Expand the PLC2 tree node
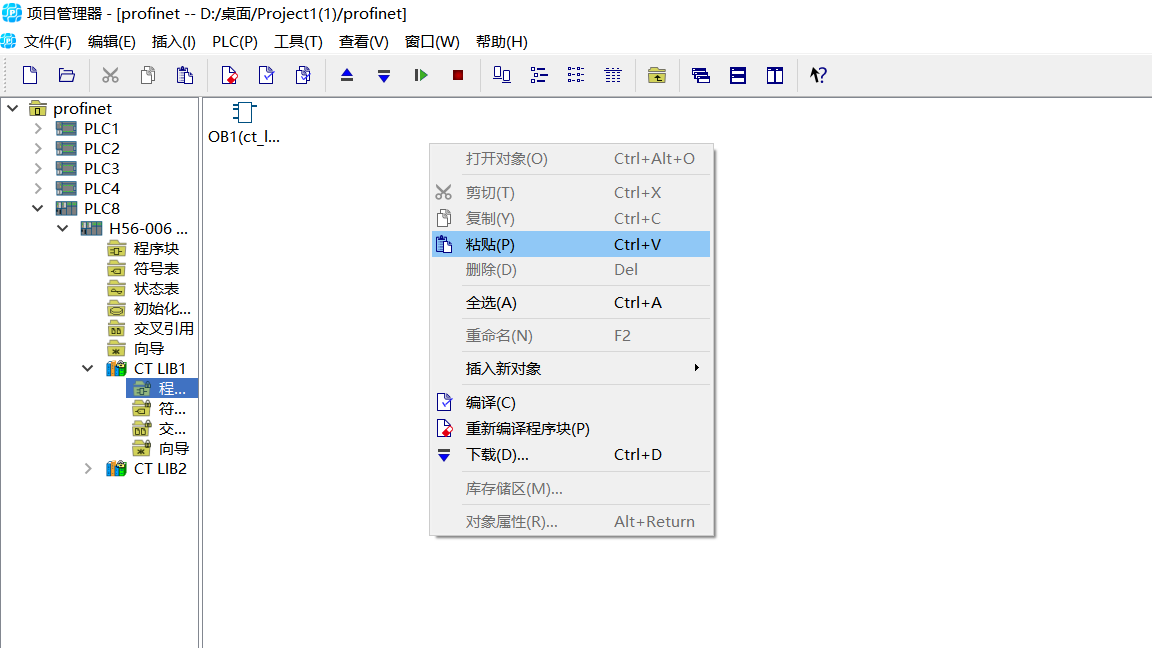This screenshot has width=1152, height=648. [x=38, y=148]
